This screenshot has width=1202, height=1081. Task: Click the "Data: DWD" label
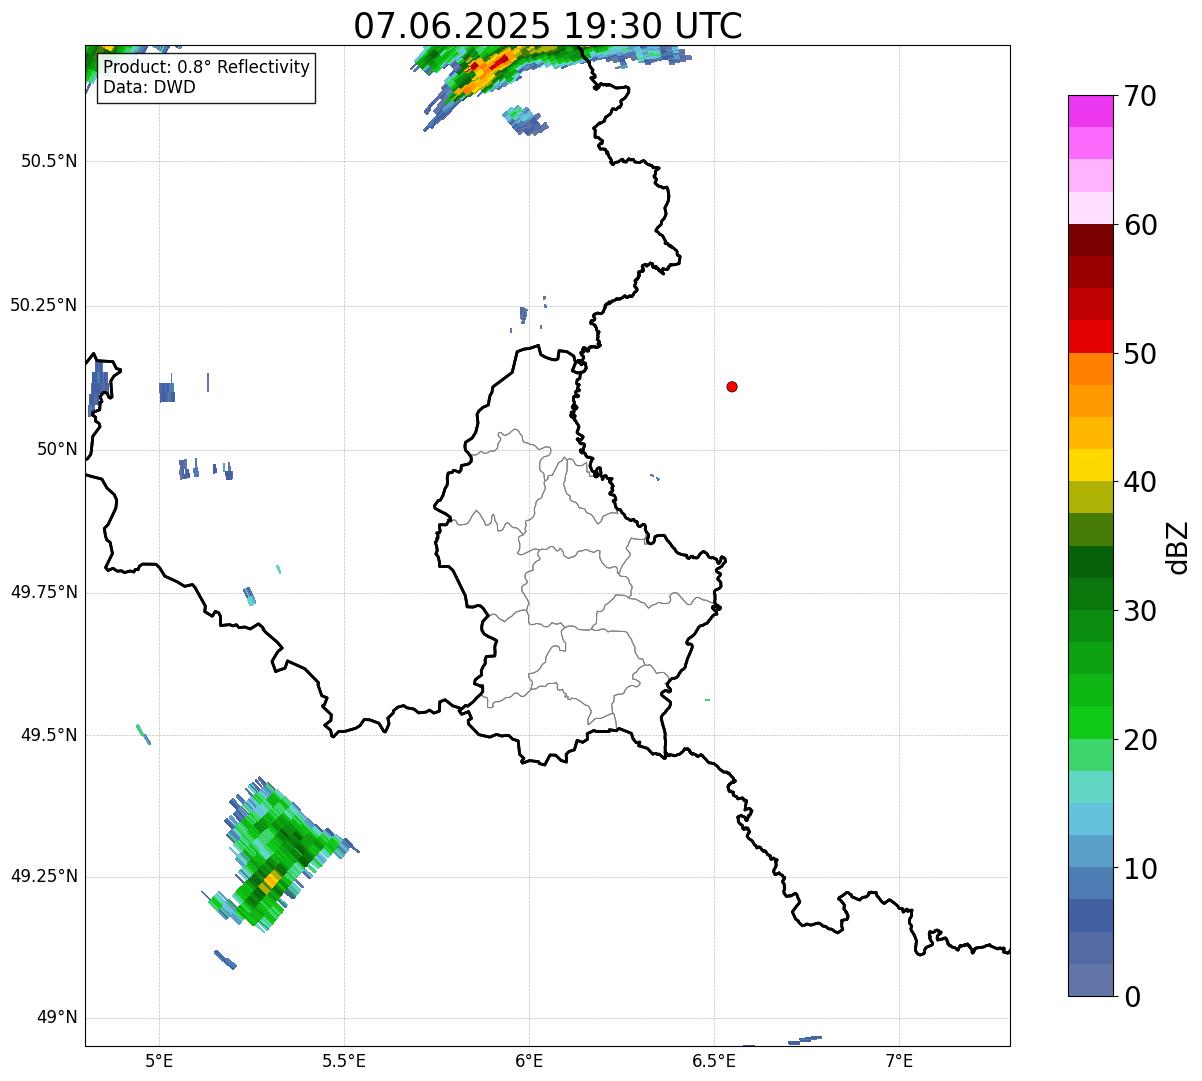point(150,87)
